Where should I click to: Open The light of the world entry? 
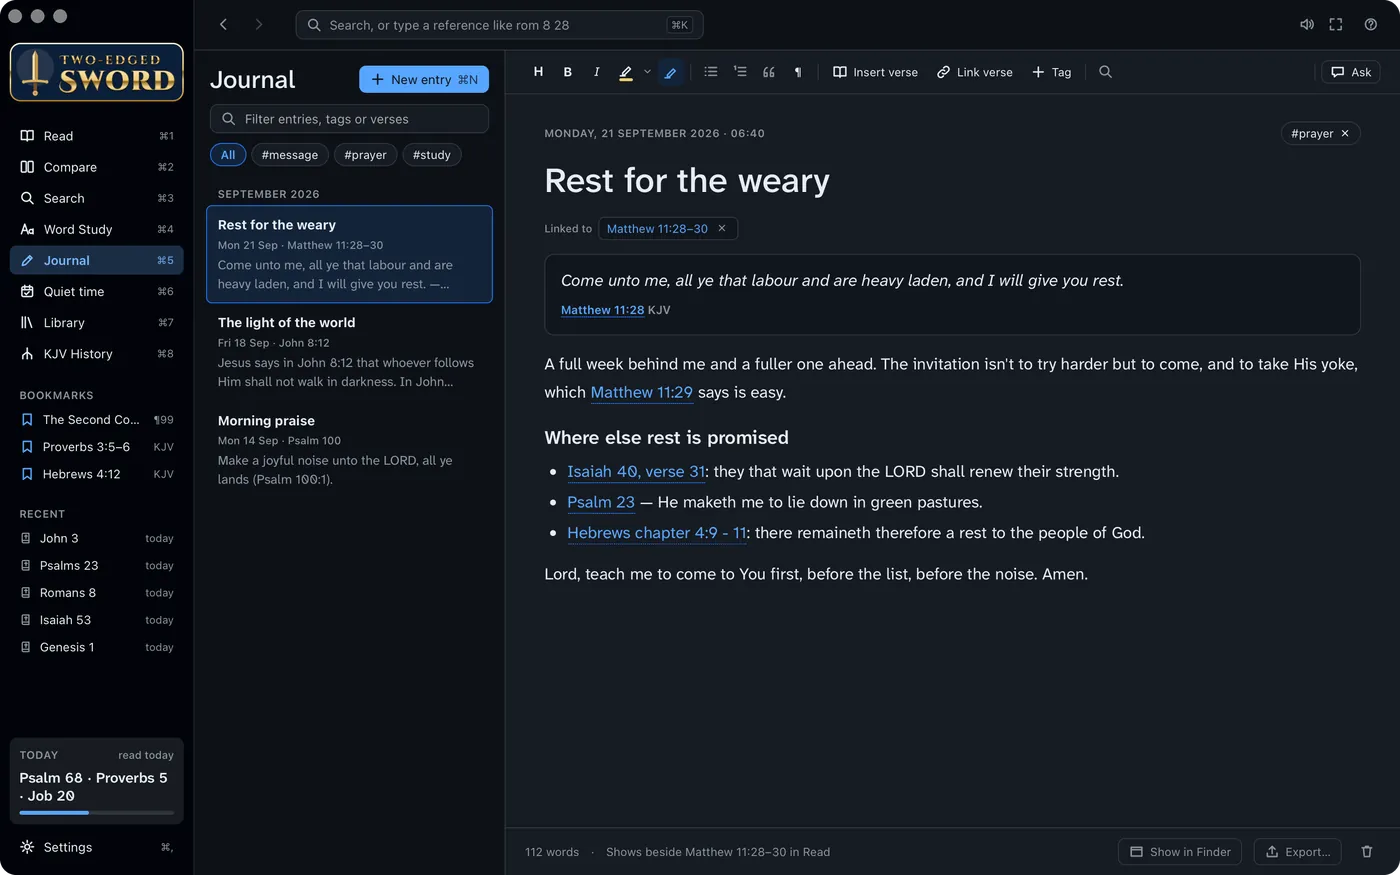click(x=349, y=352)
